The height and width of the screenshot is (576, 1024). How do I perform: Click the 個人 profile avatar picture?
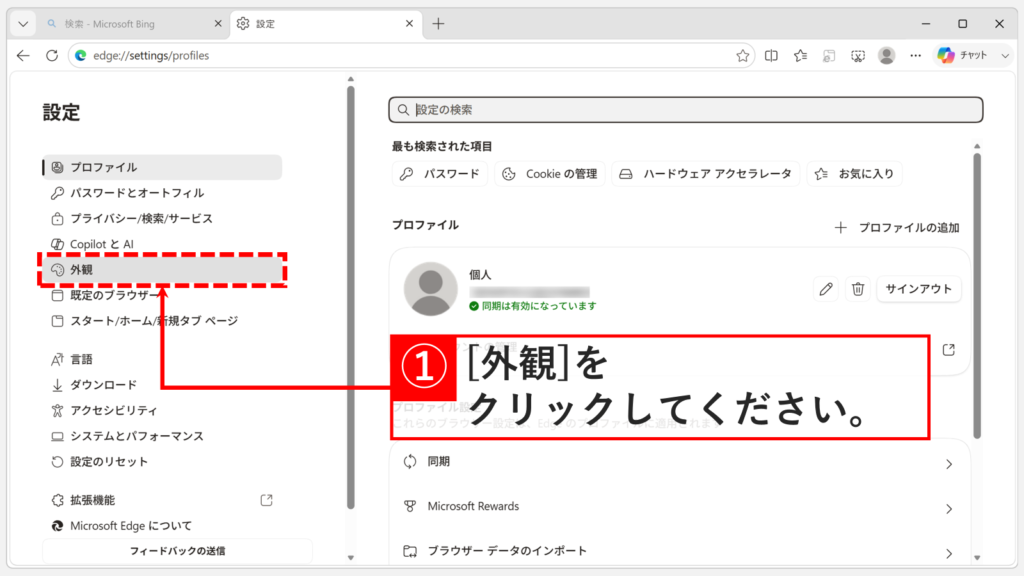tap(430, 289)
